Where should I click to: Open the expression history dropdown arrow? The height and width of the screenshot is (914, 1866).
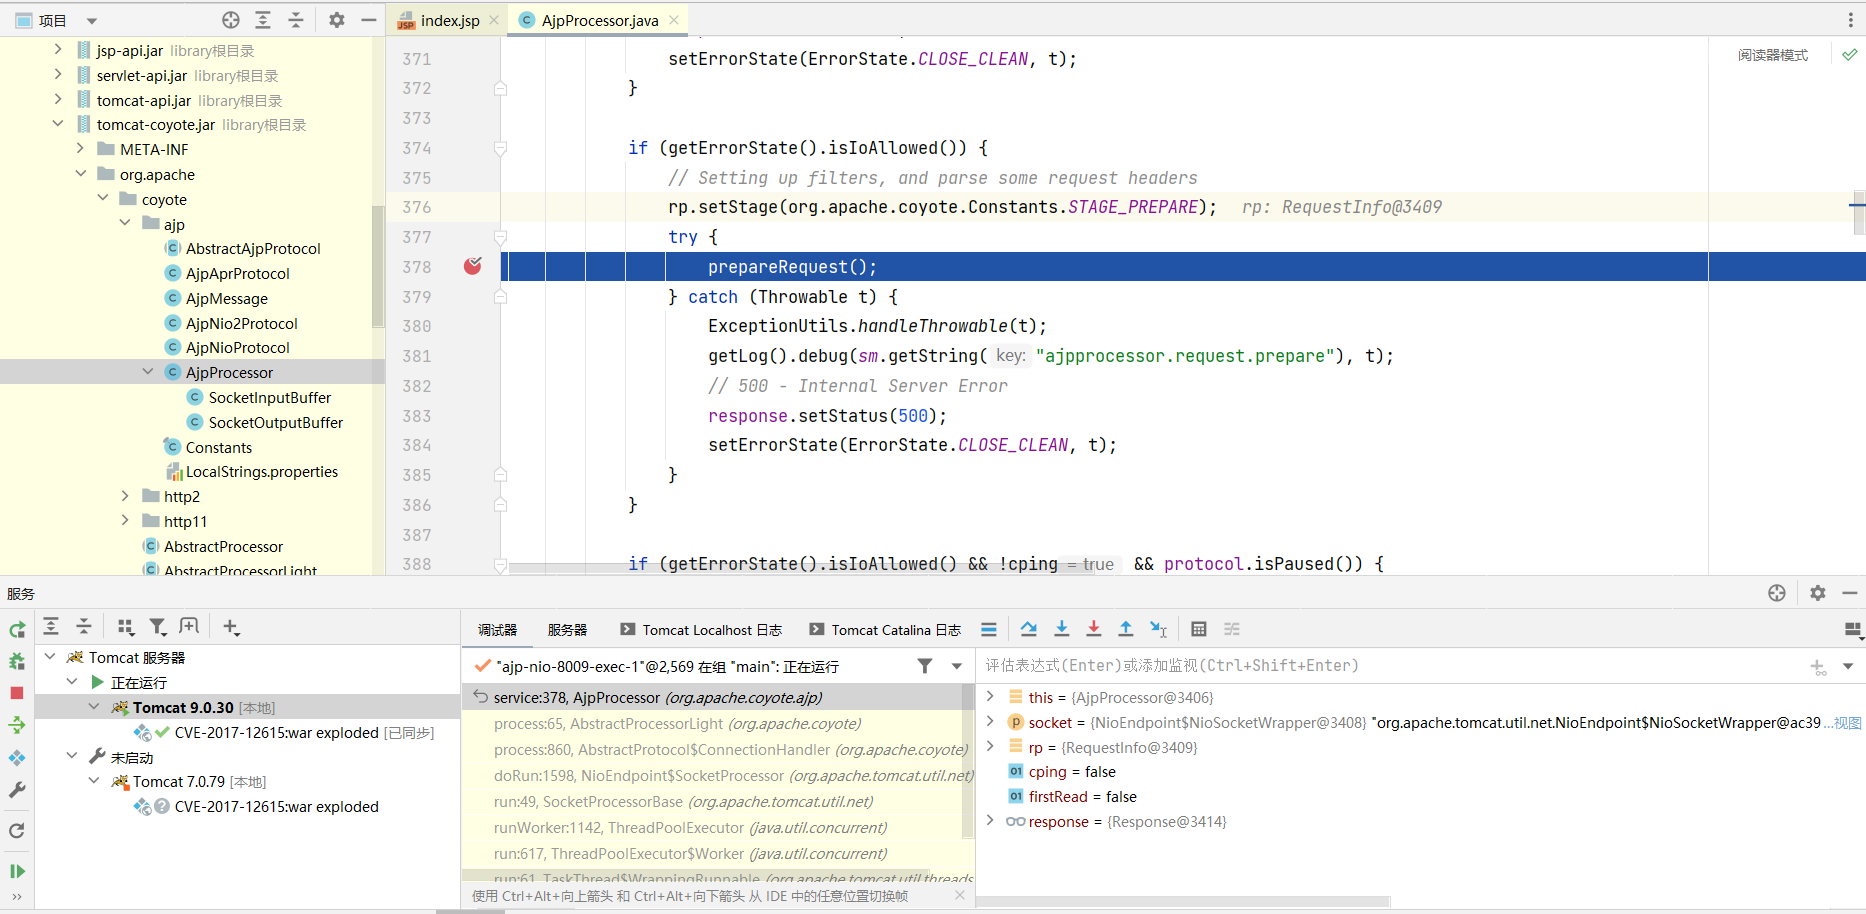[x=1848, y=666]
